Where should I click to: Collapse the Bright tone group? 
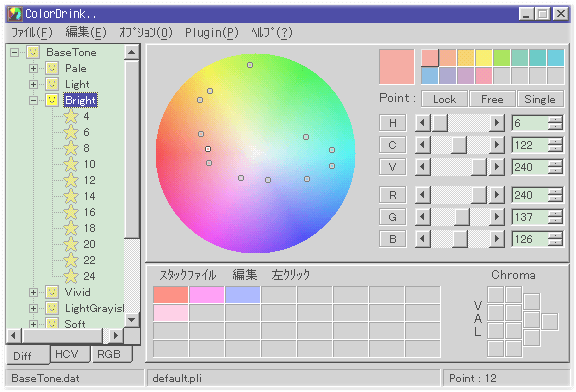point(33,100)
